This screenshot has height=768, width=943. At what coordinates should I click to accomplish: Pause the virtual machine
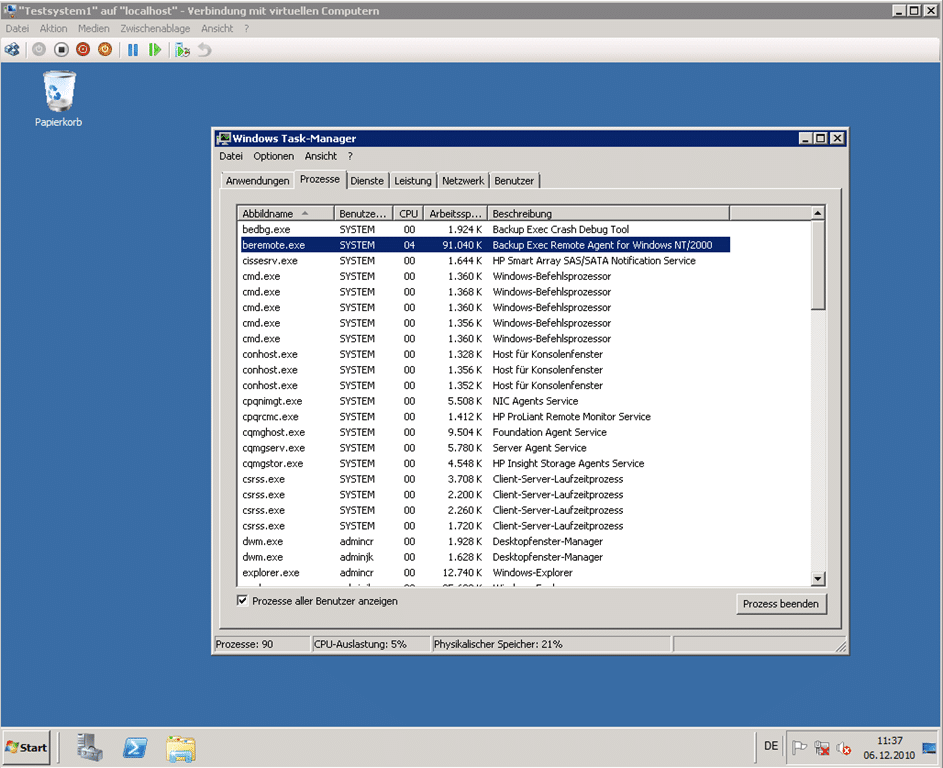click(133, 50)
